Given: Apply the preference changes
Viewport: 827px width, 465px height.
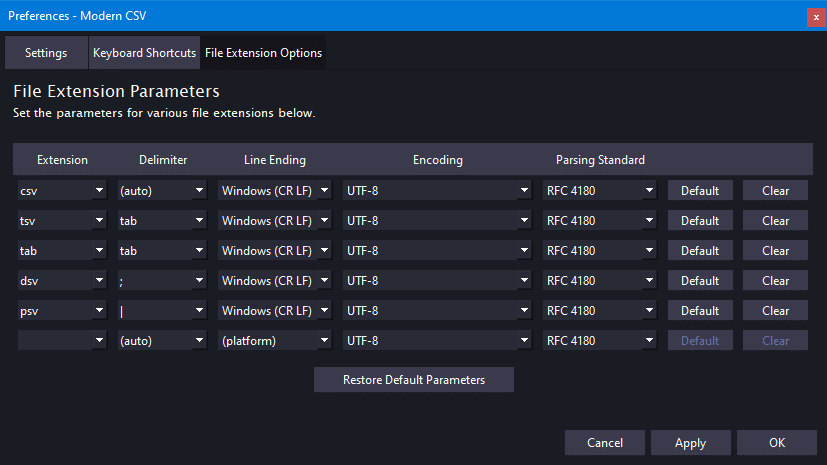Looking at the screenshot, I should click(690, 442).
